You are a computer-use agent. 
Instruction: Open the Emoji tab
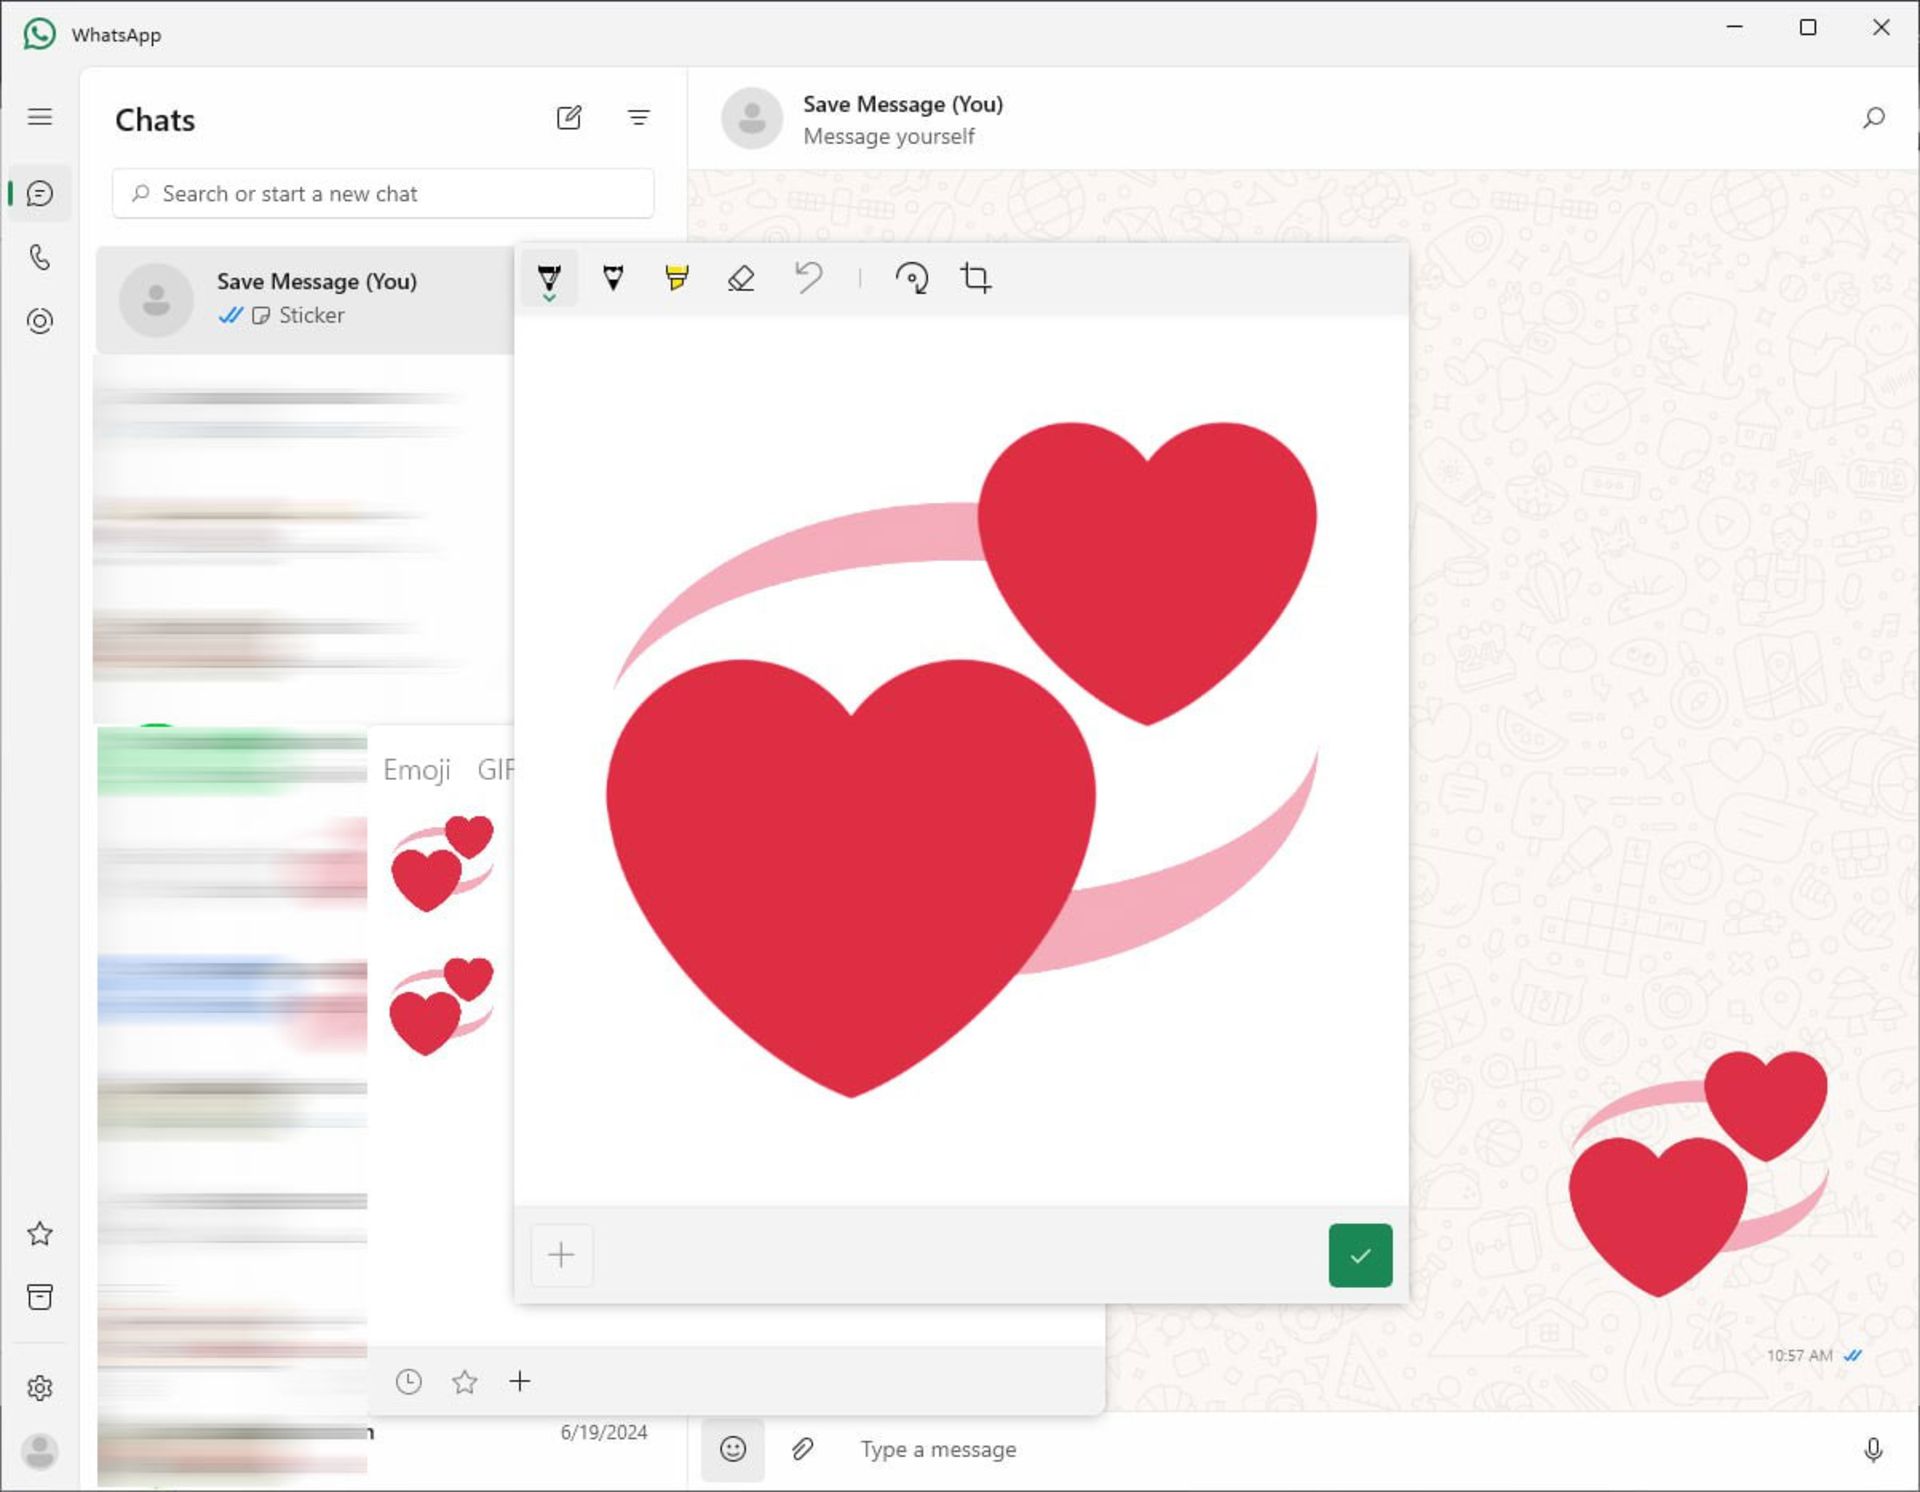pyautogui.click(x=417, y=769)
